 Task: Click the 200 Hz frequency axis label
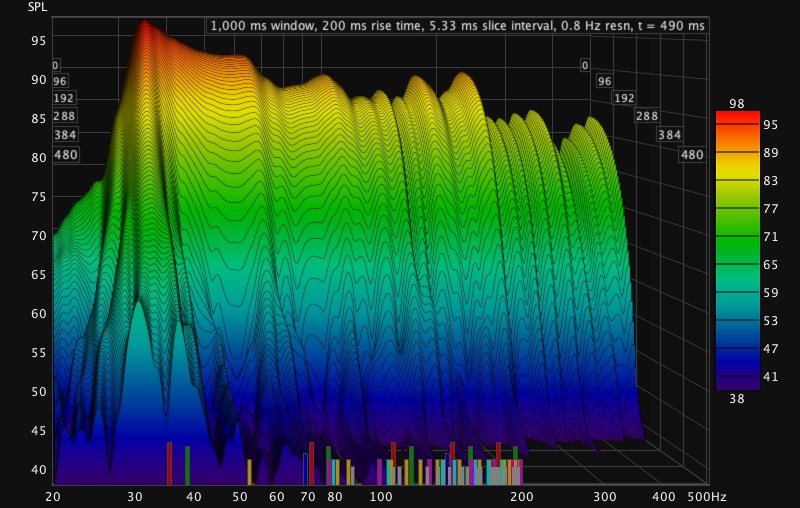521,496
